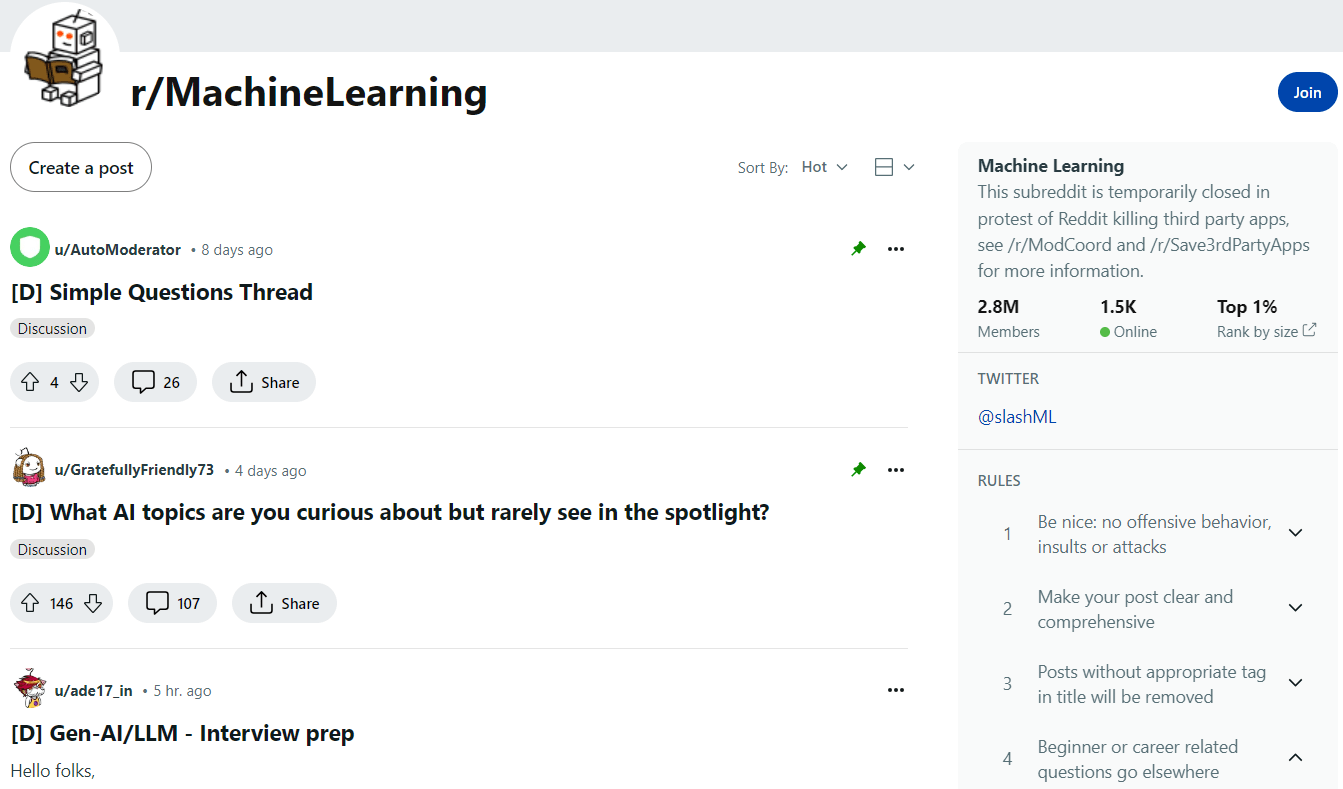1343x789 pixels.
Task: Click the r/MachineLearning robot avatar
Action: pyautogui.click(x=65, y=62)
